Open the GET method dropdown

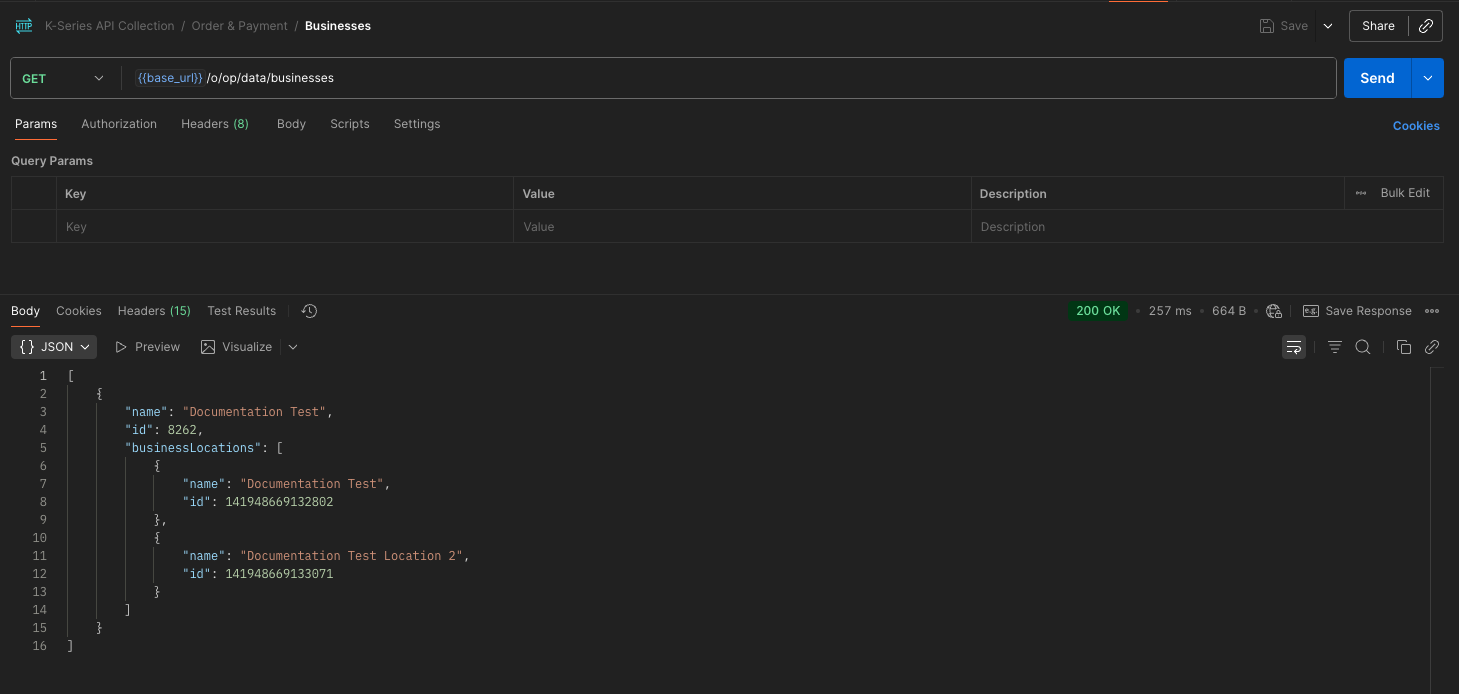64,77
